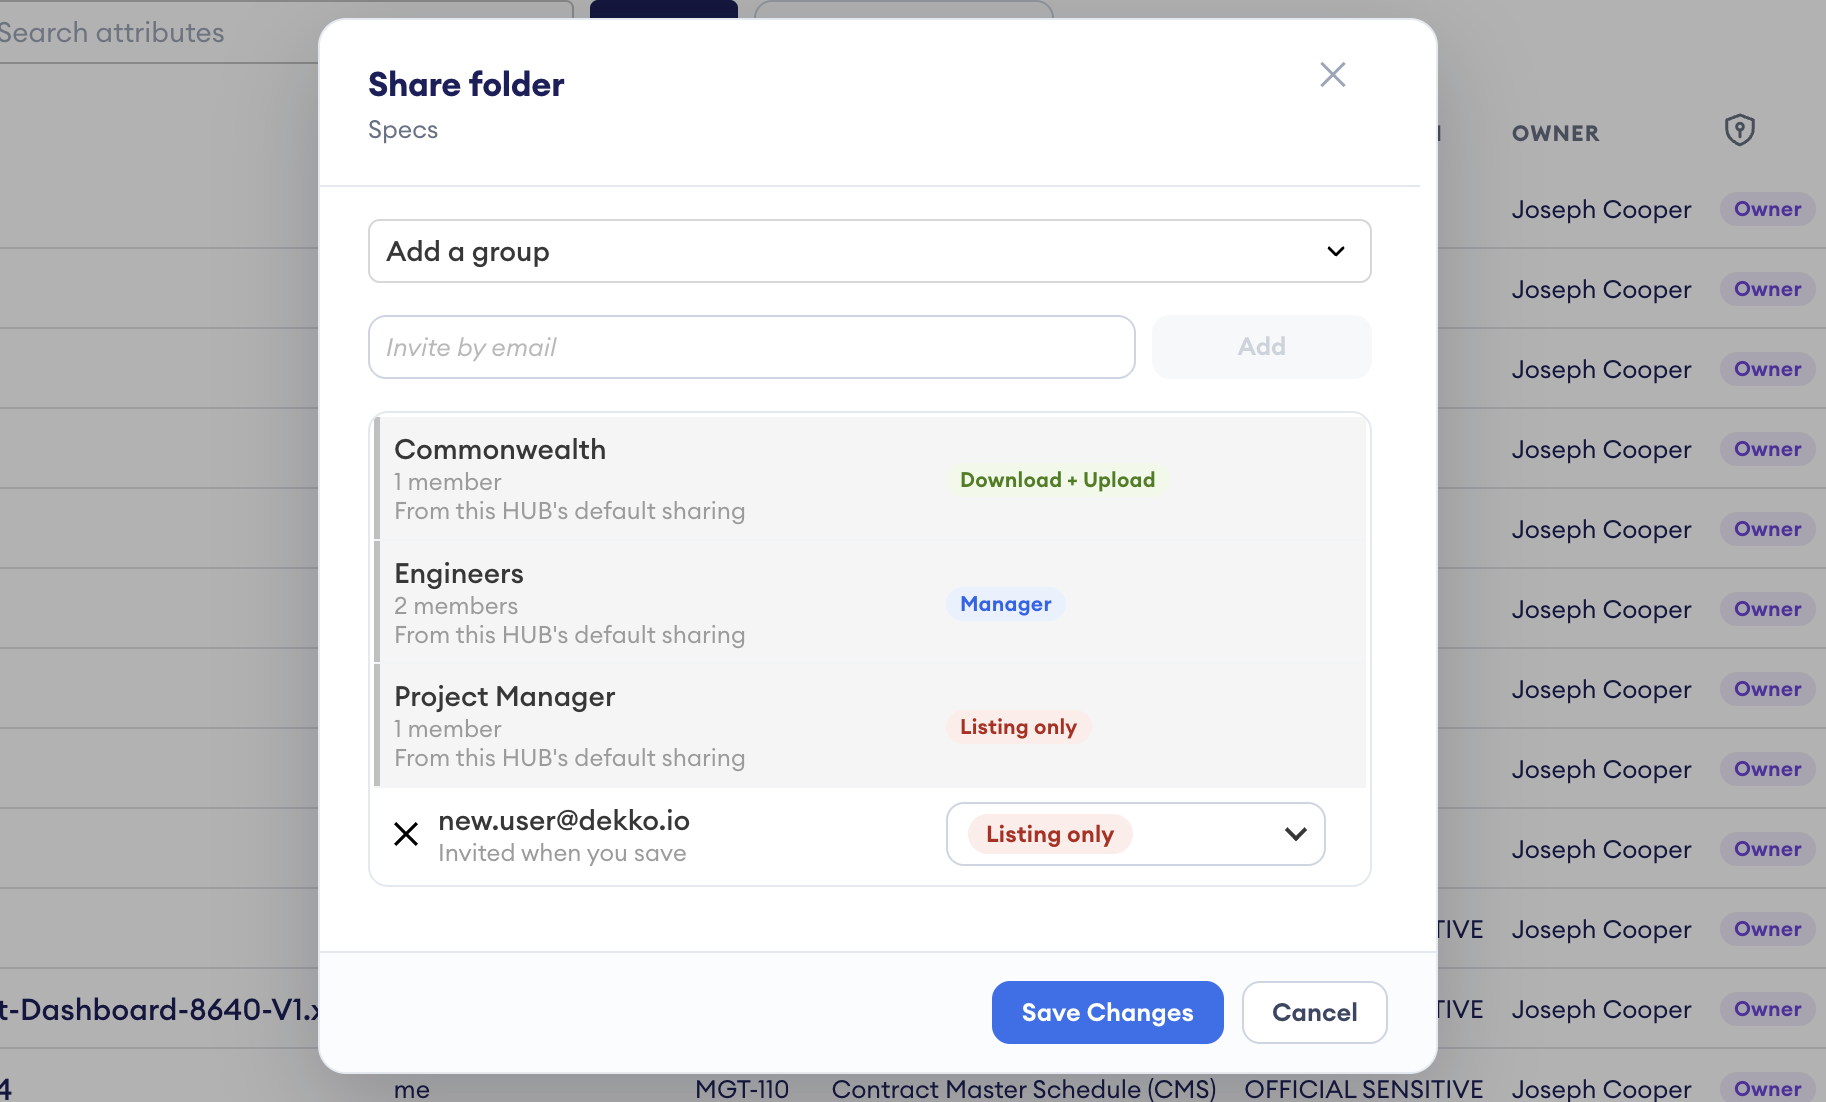
Task: Focus the Invite by email field
Action: [x=751, y=347]
